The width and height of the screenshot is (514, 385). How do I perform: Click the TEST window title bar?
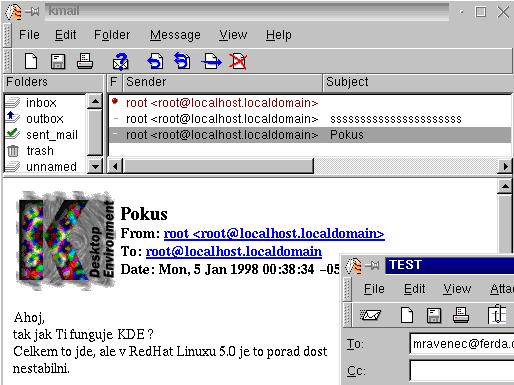(x=450, y=266)
